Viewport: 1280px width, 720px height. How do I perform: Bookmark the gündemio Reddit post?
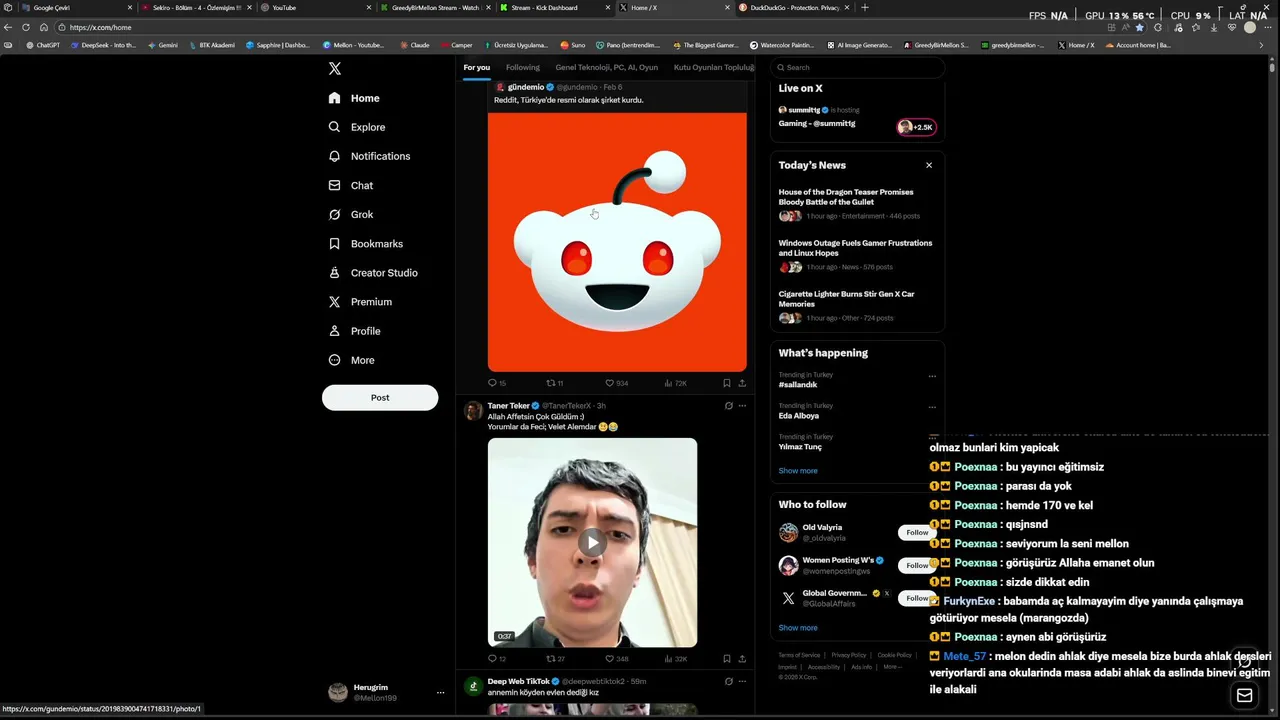[727, 383]
